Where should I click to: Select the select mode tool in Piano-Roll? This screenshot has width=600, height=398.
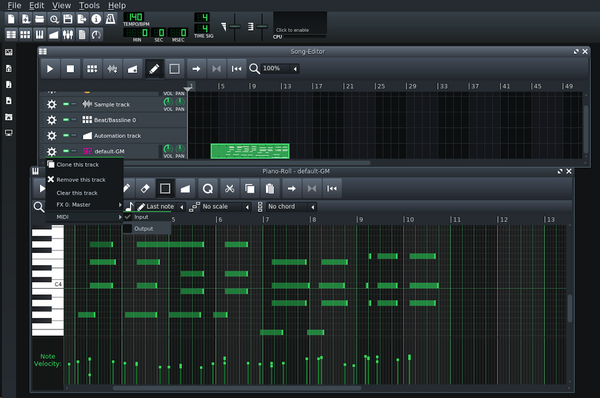pyautogui.click(x=165, y=189)
